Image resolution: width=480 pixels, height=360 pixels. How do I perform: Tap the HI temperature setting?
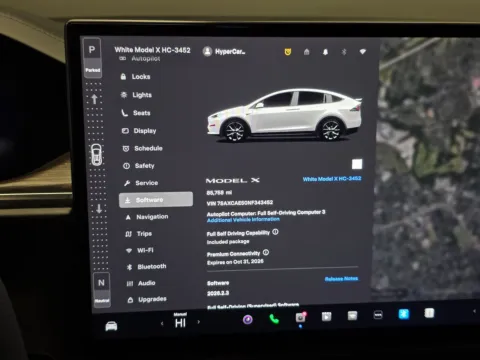click(180, 323)
